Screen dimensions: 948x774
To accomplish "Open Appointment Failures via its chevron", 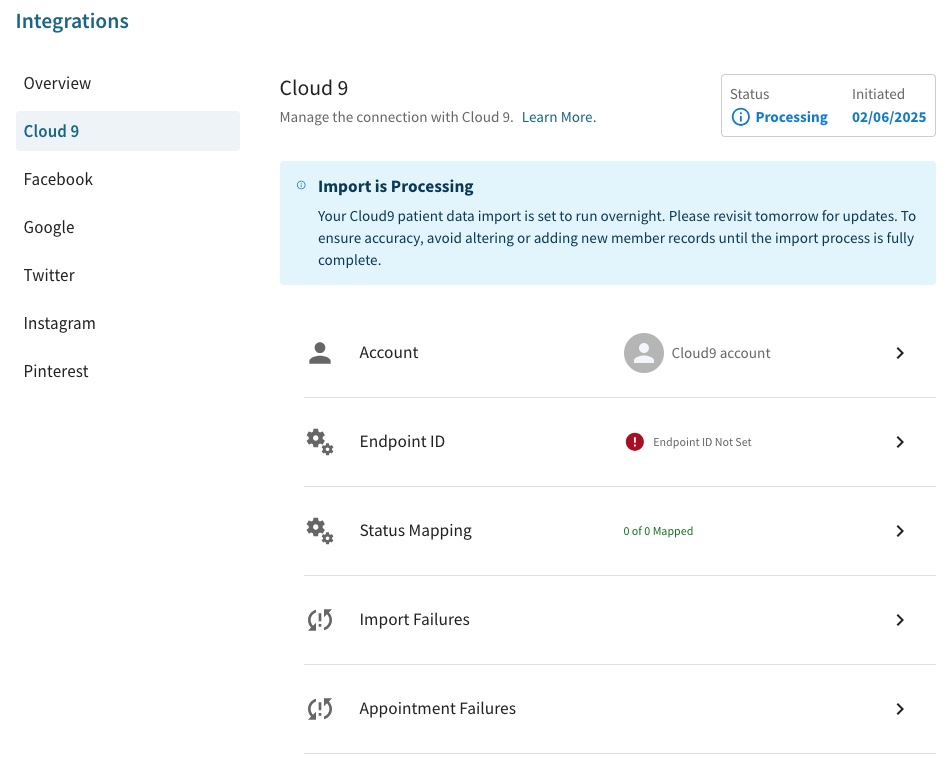I will pos(900,709).
